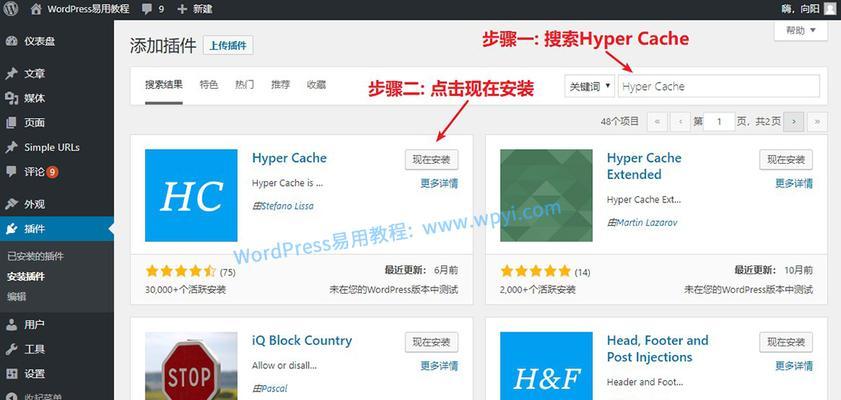The height and width of the screenshot is (400, 841).
Task: Click the Hyper Cache plugin title
Action: tap(289, 158)
